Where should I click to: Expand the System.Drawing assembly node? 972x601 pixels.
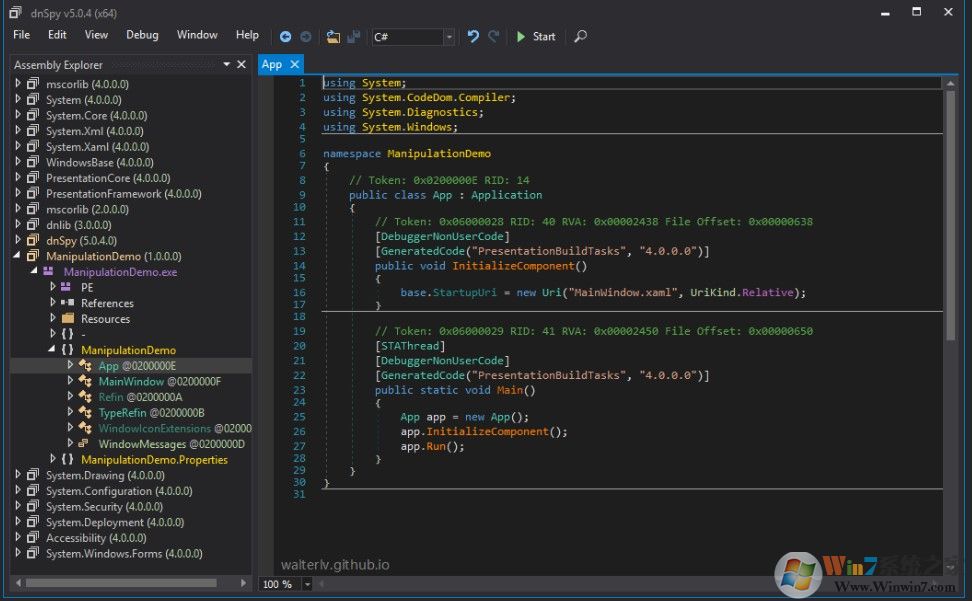pos(18,475)
